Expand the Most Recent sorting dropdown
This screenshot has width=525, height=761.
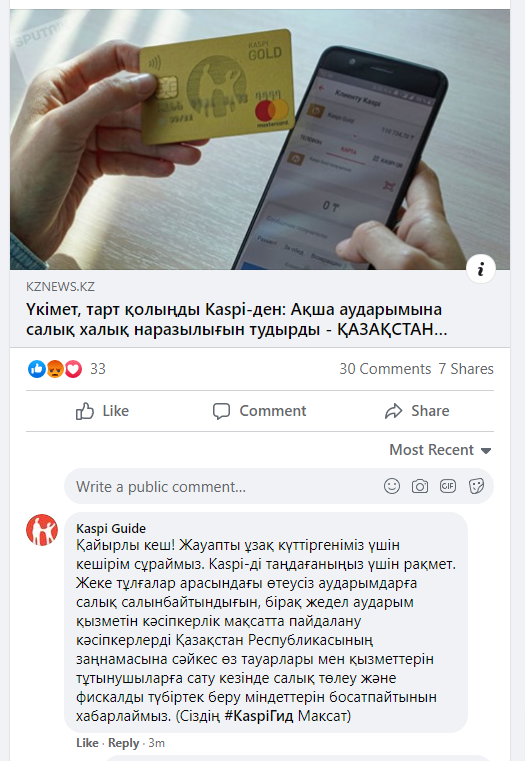(x=441, y=450)
